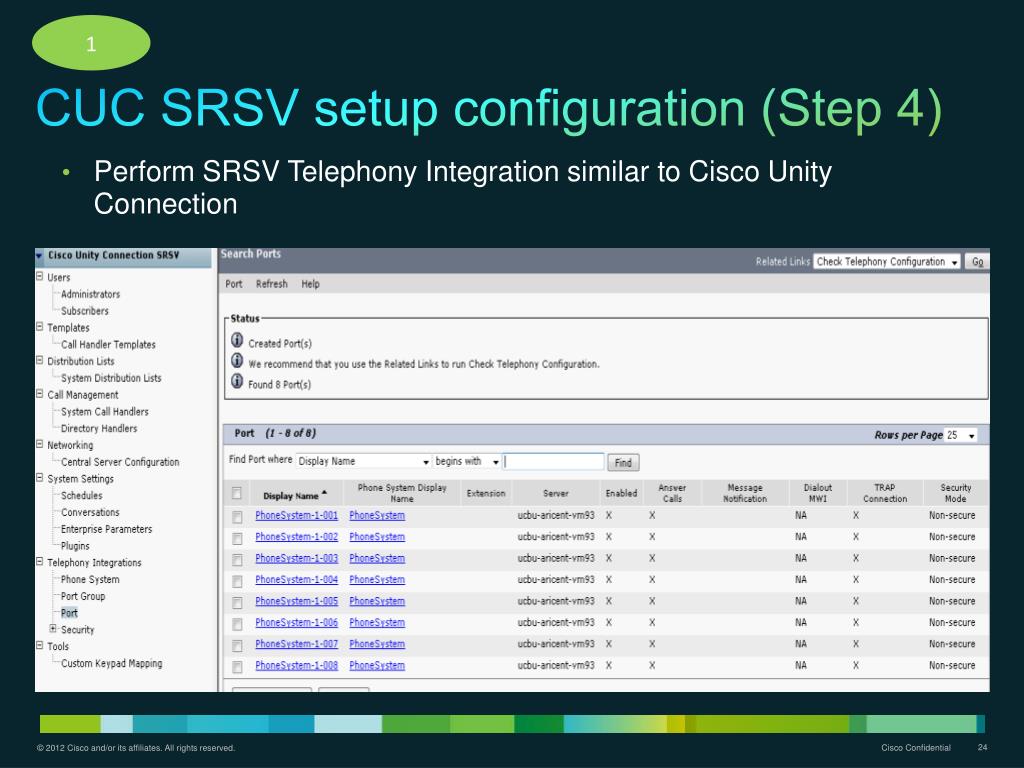Collapse the Telephony Integrations node
This screenshot has height=768, width=1024.
[39, 562]
